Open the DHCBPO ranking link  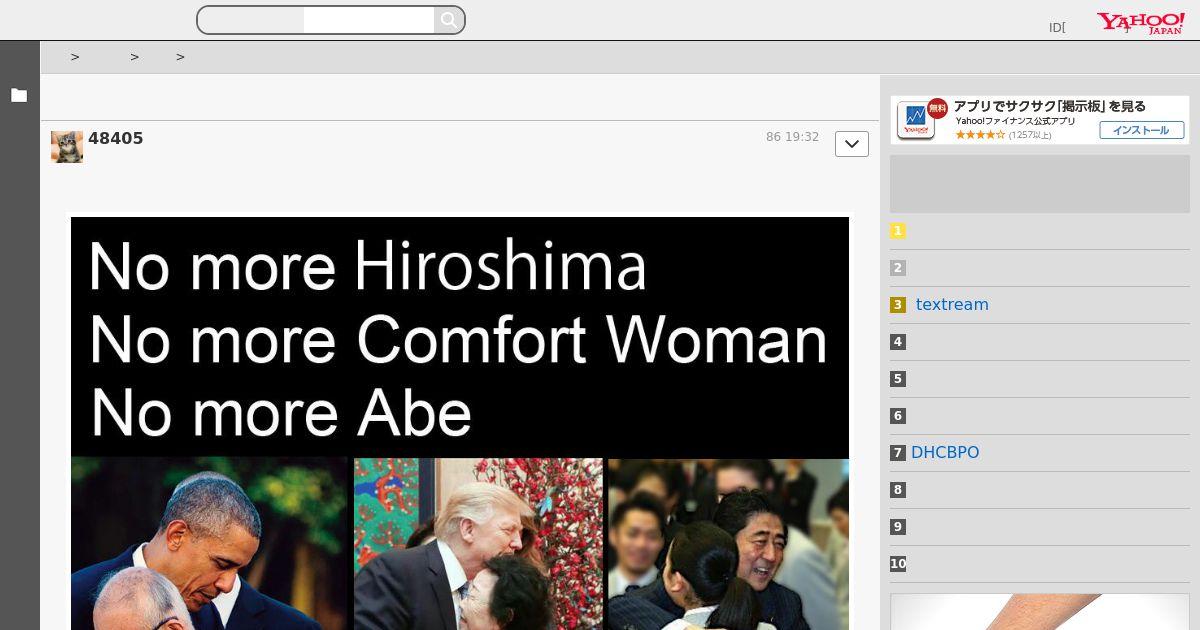tap(945, 453)
